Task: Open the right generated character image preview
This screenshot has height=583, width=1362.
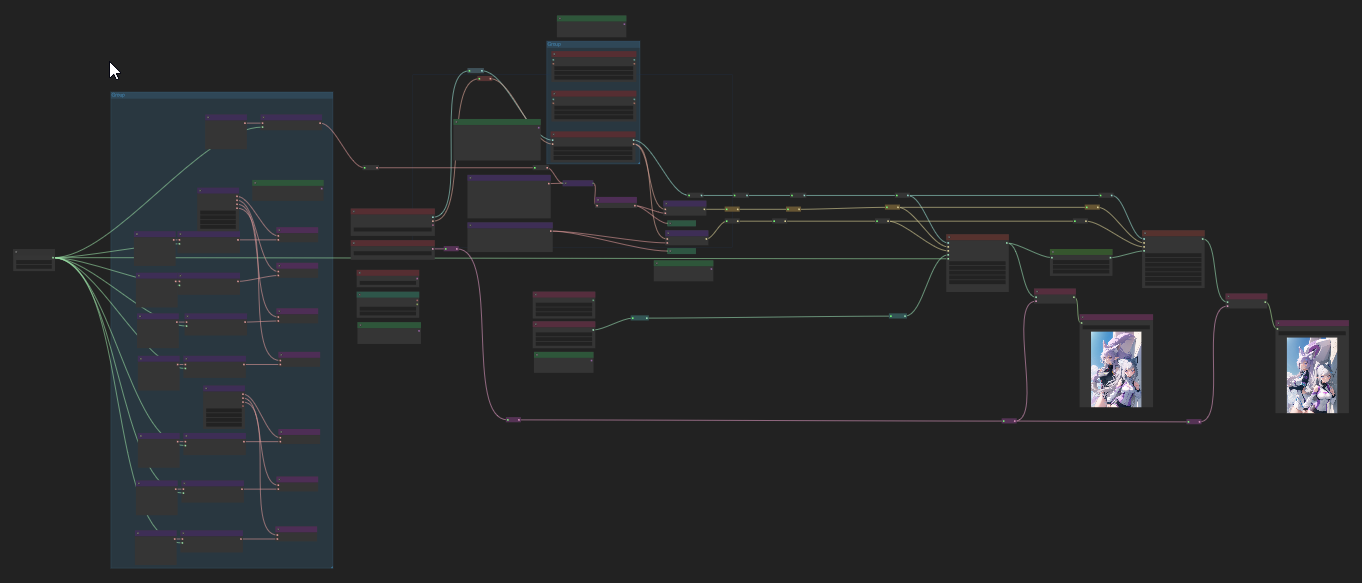Action: coord(1311,375)
